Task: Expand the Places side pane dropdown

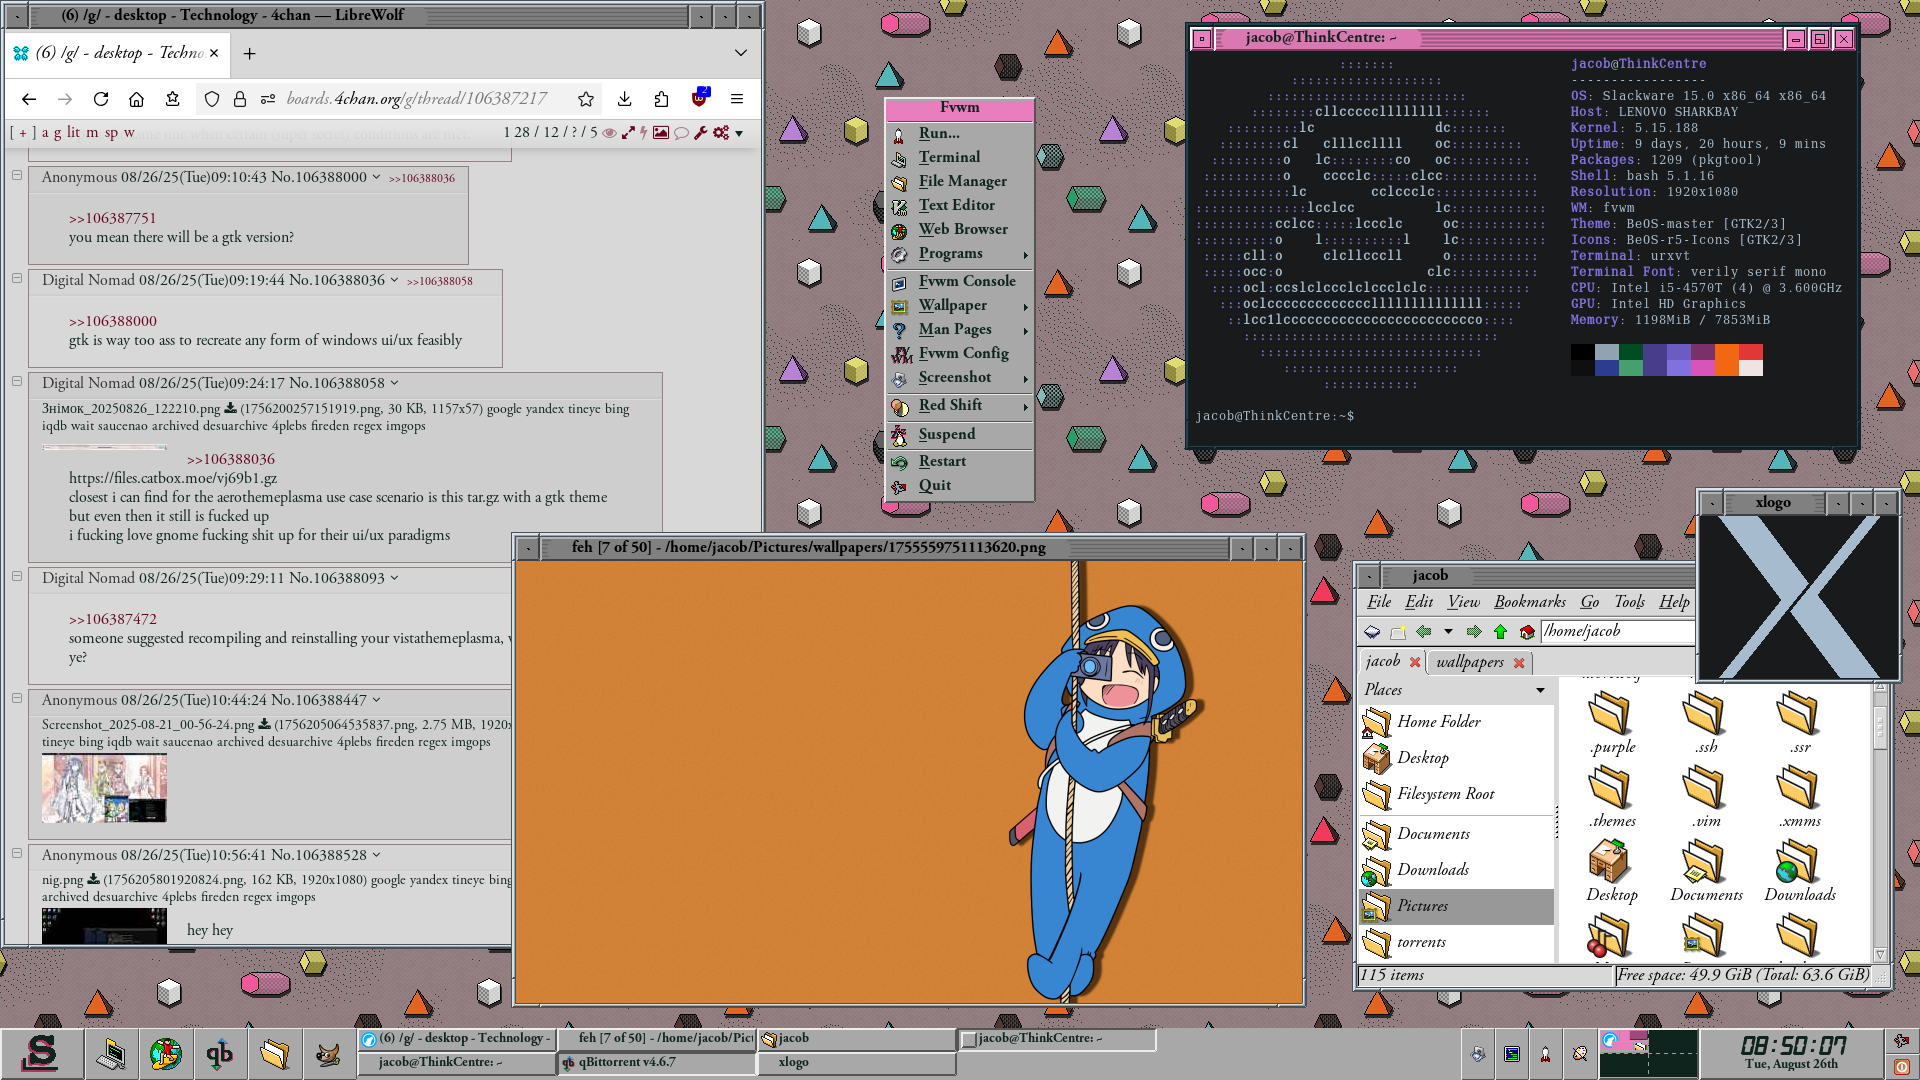Action: tap(1540, 690)
